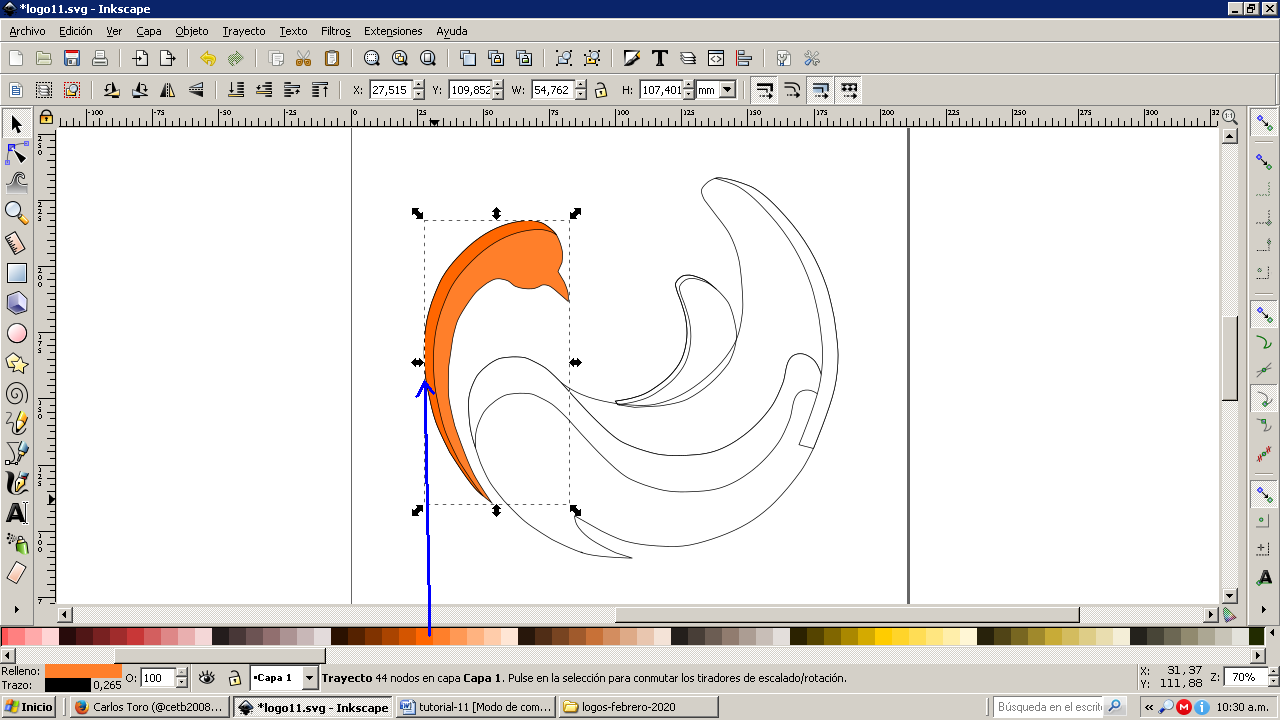1280x720 pixels.
Task: Open the Archivo menu
Action: tap(27, 31)
